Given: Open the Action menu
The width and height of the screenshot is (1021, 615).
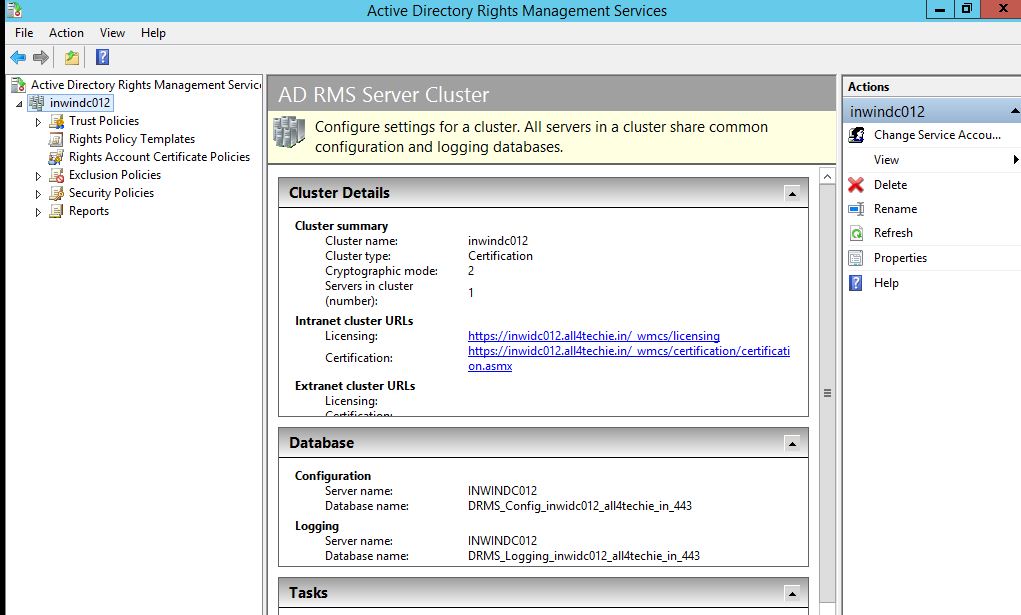Looking at the screenshot, I should pyautogui.click(x=66, y=32).
